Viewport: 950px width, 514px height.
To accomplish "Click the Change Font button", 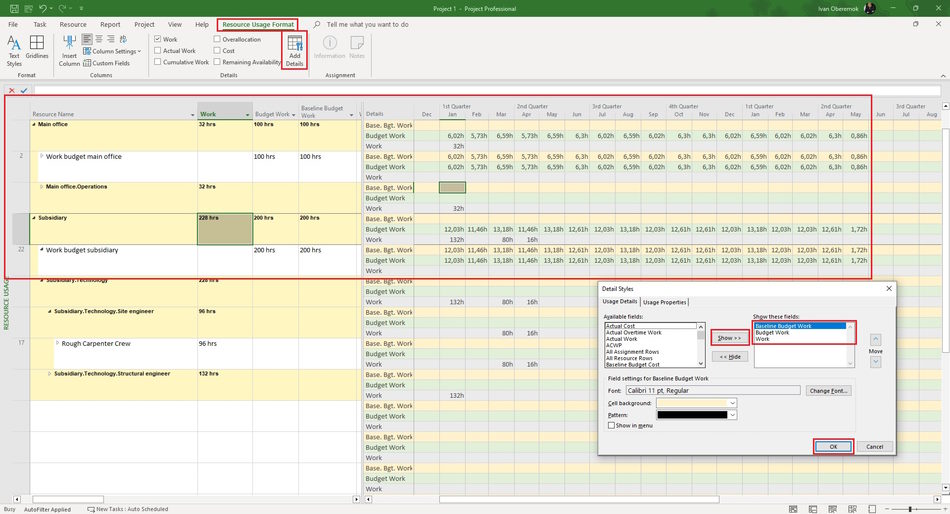I will click(x=828, y=390).
